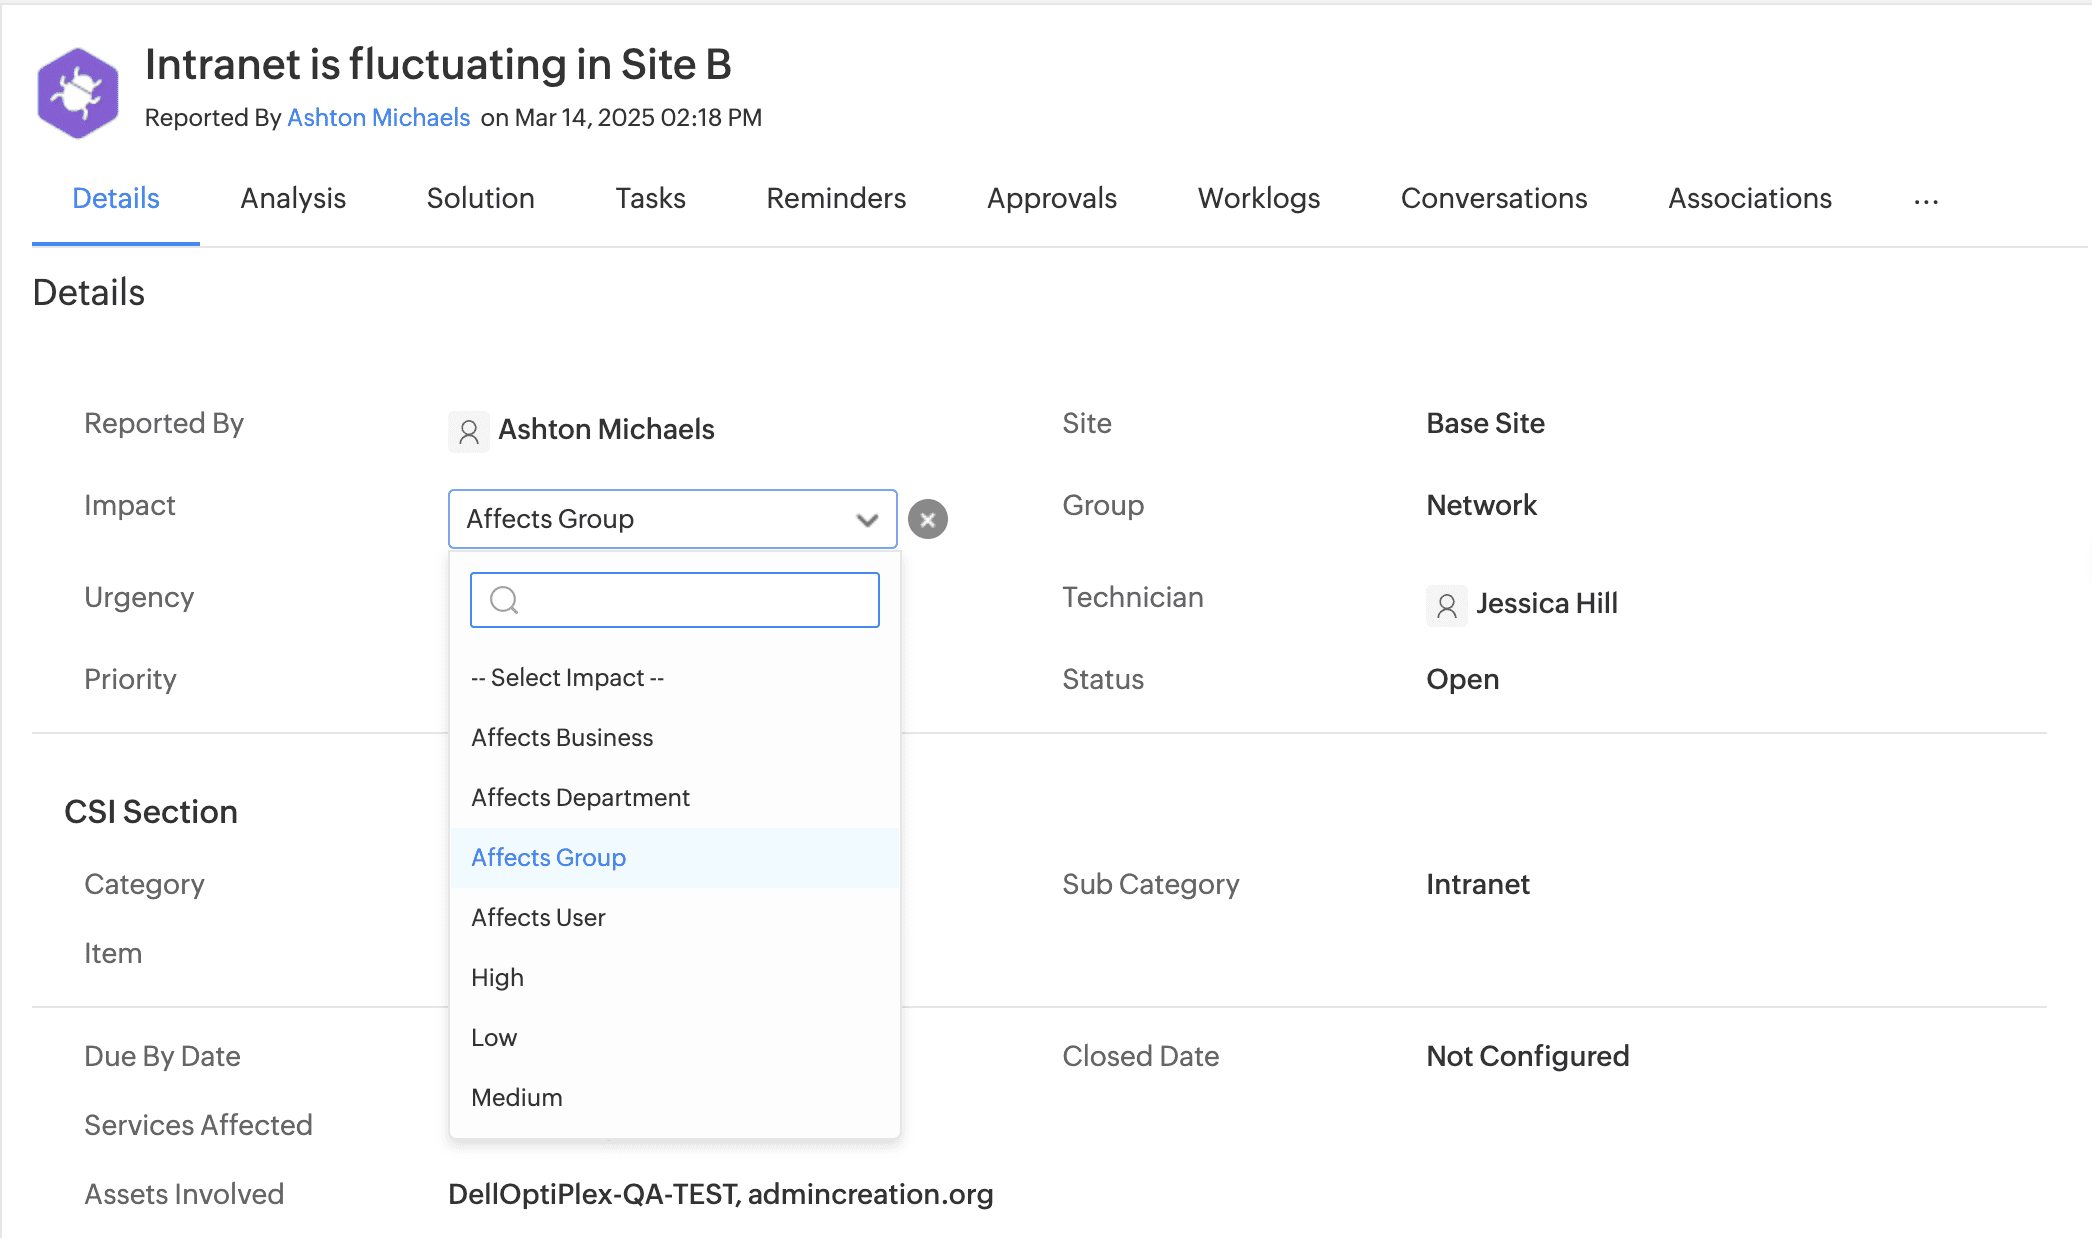Reset to -- Select Impact -- option
The height and width of the screenshot is (1238, 2092).
click(x=567, y=677)
